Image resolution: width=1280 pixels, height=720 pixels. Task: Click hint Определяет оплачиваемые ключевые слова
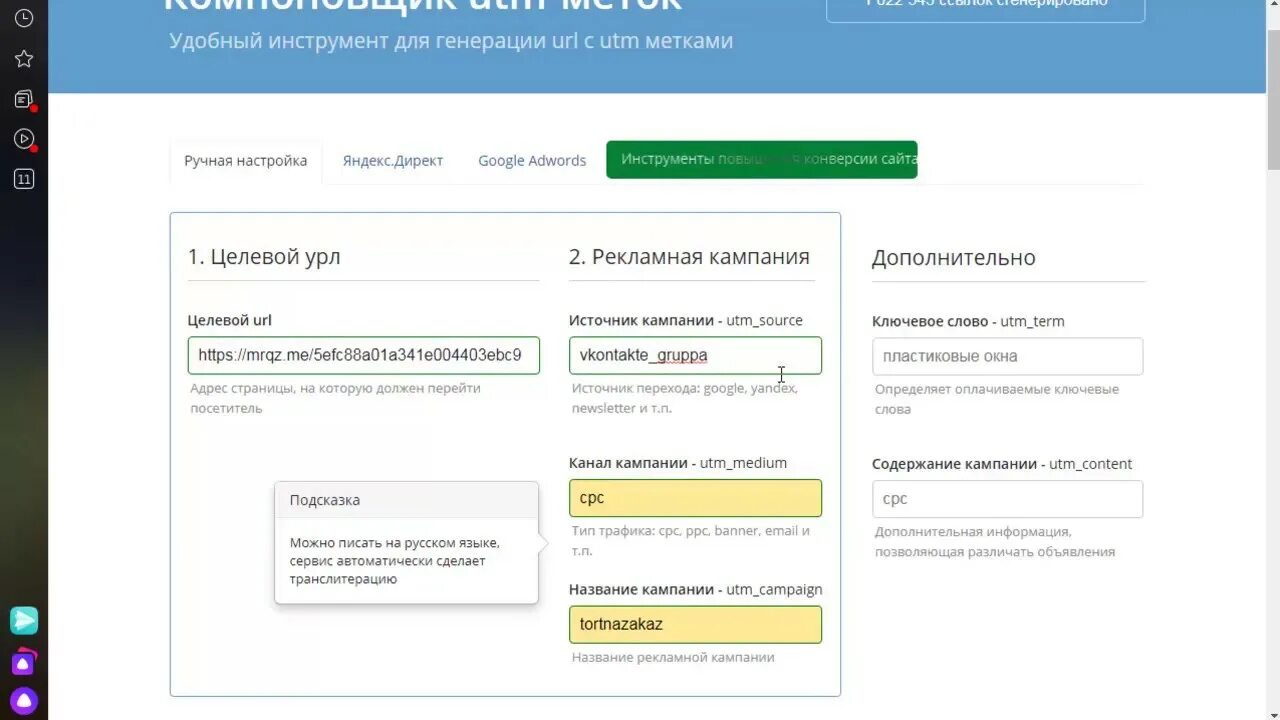pos(997,399)
